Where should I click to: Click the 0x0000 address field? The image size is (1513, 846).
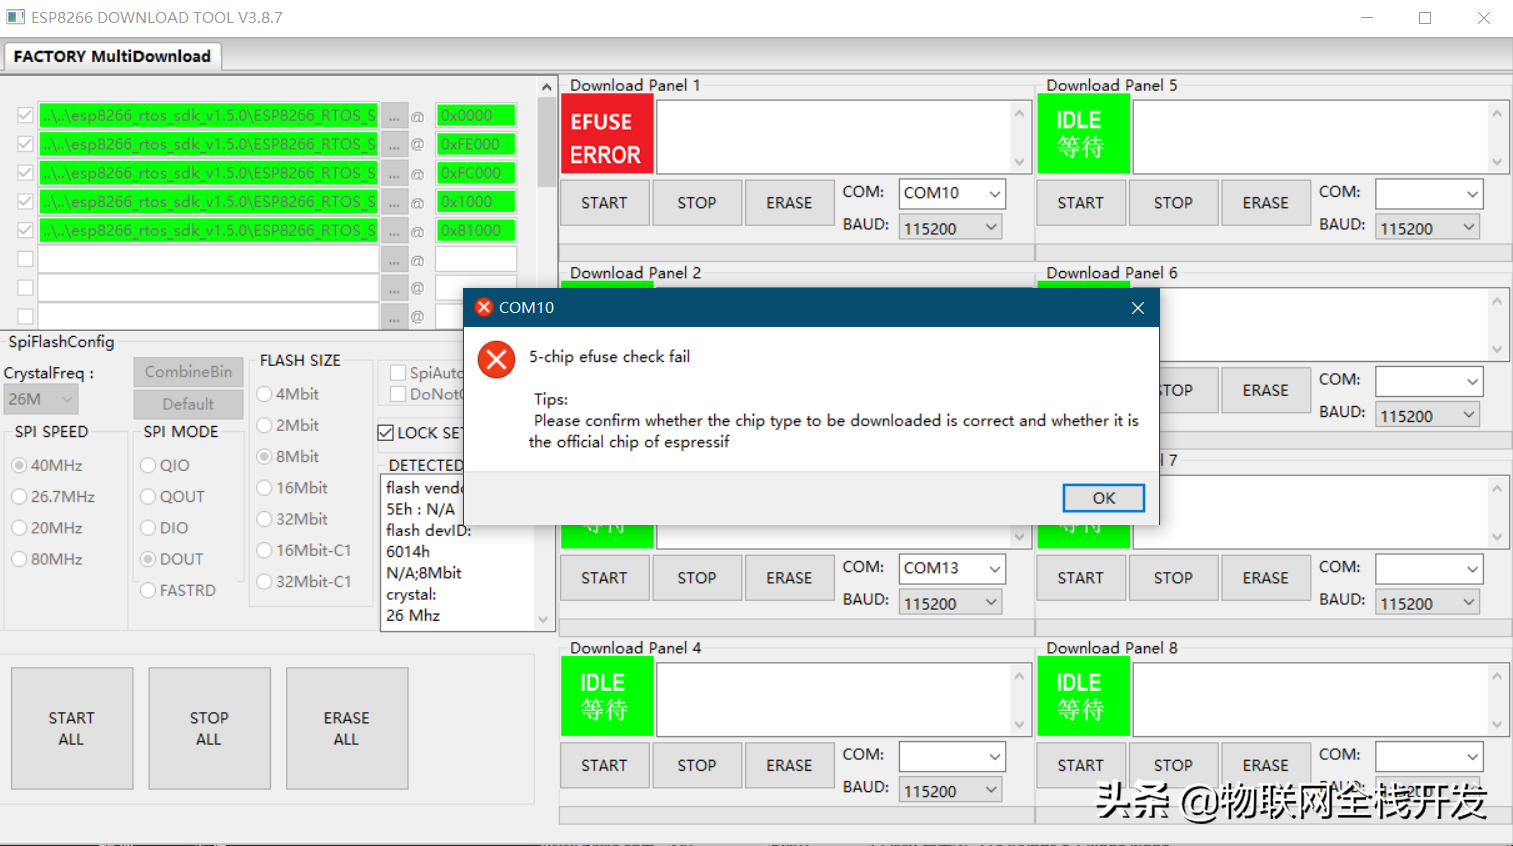pos(476,115)
